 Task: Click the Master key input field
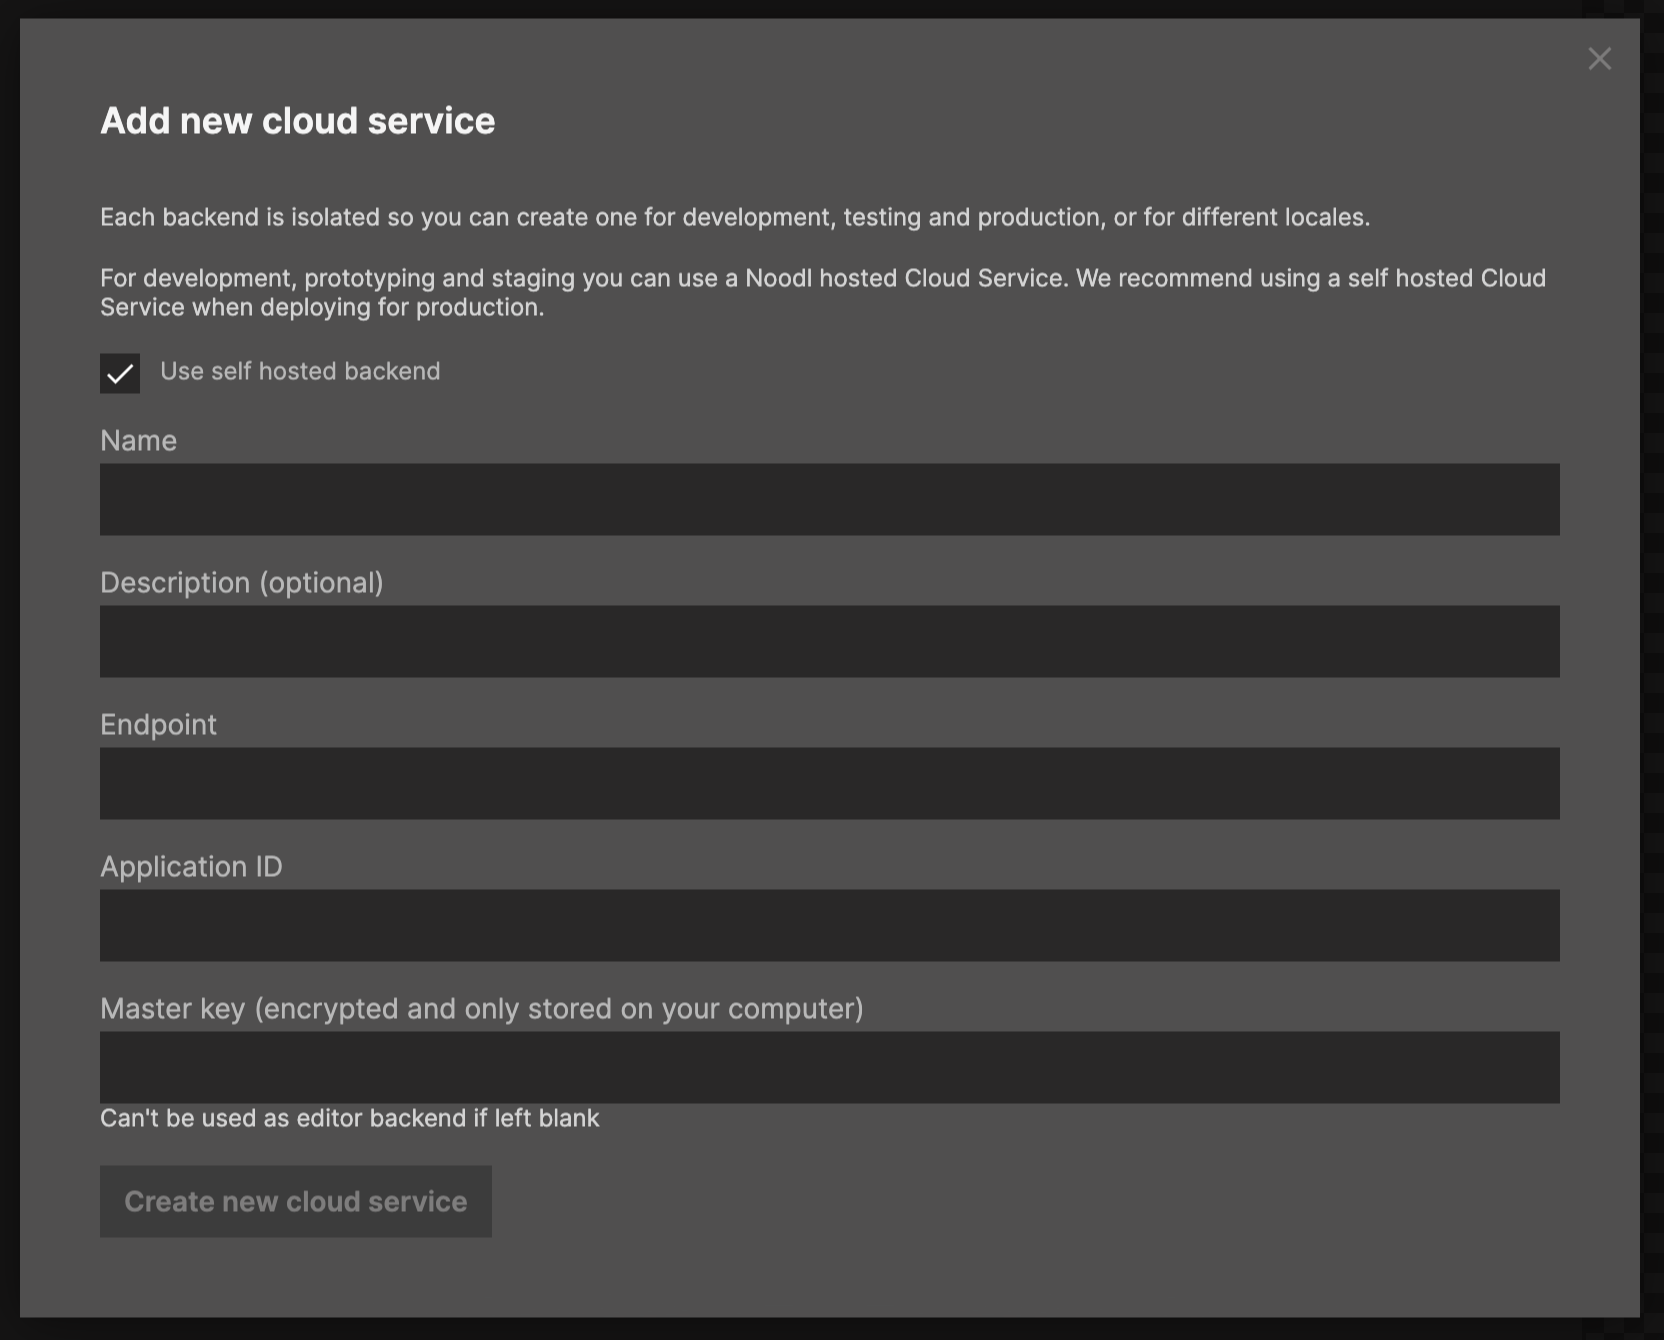829,1067
